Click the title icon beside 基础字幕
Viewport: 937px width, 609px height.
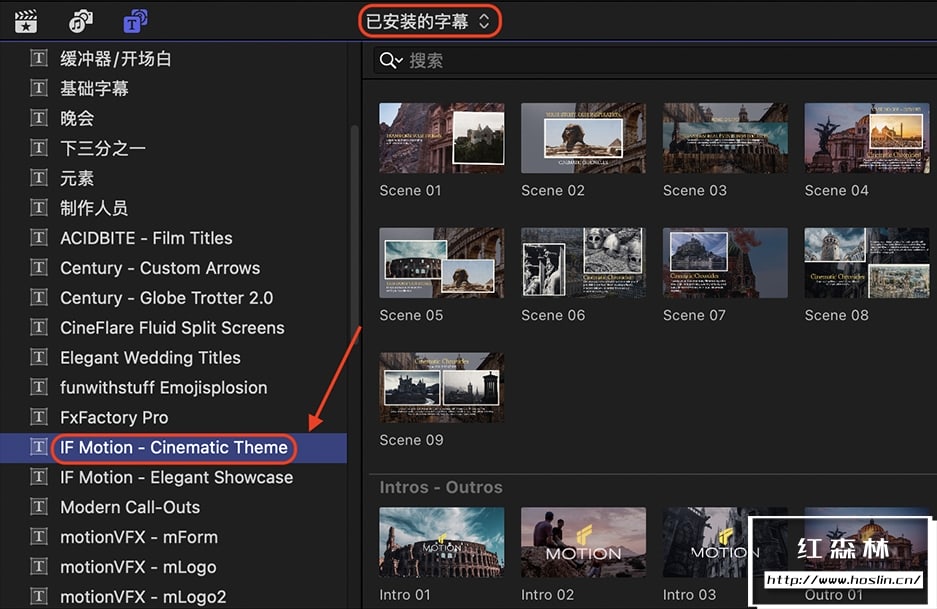[39, 88]
